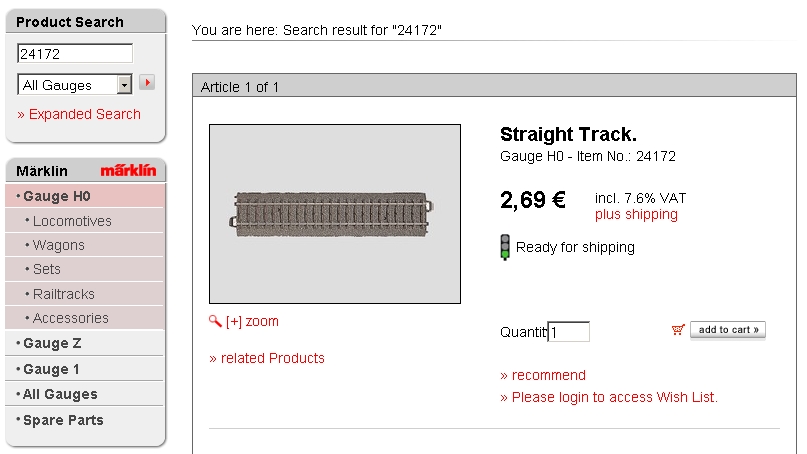Click the red search arrow button
This screenshot has width=807, height=454.
tap(147, 82)
